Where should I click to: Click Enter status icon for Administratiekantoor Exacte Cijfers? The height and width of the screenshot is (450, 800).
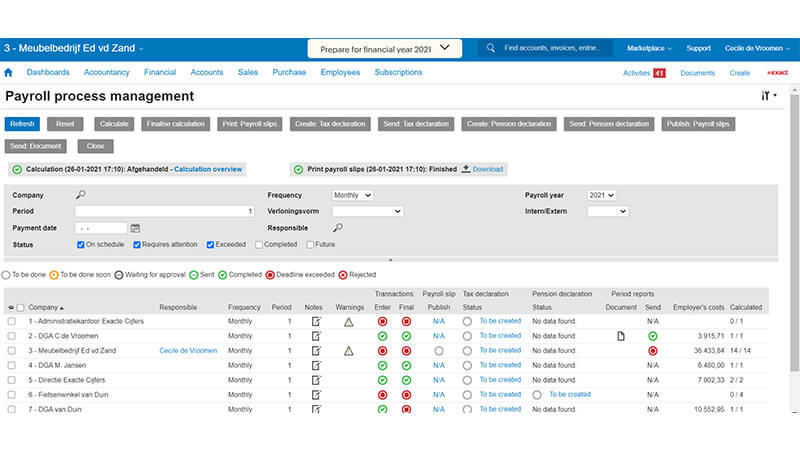[x=382, y=321]
